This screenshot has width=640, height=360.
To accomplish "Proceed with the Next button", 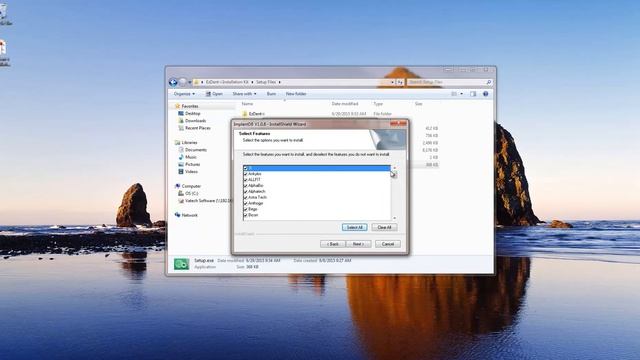I will click(358, 244).
